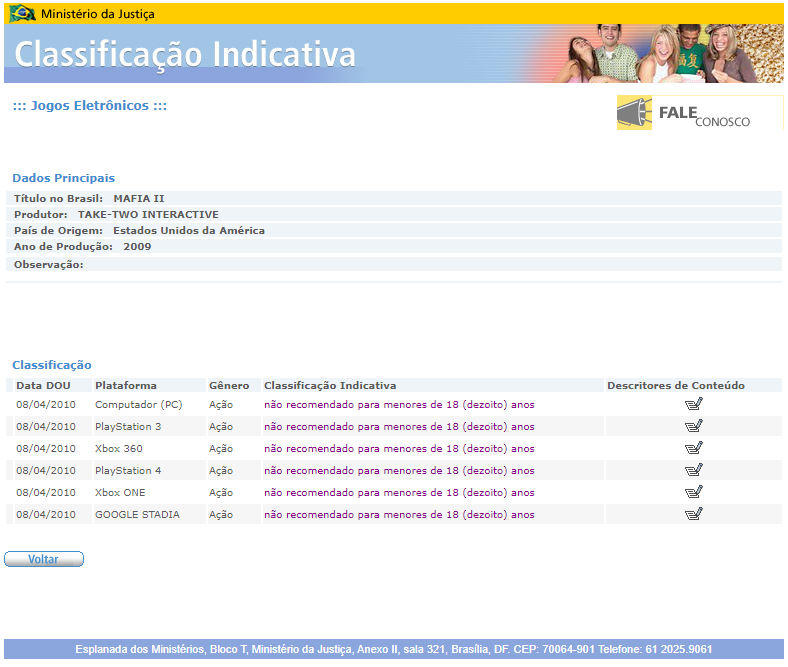Click the Ação genre in Xbox 360 row
The image size is (788, 667).
tap(221, 449)
